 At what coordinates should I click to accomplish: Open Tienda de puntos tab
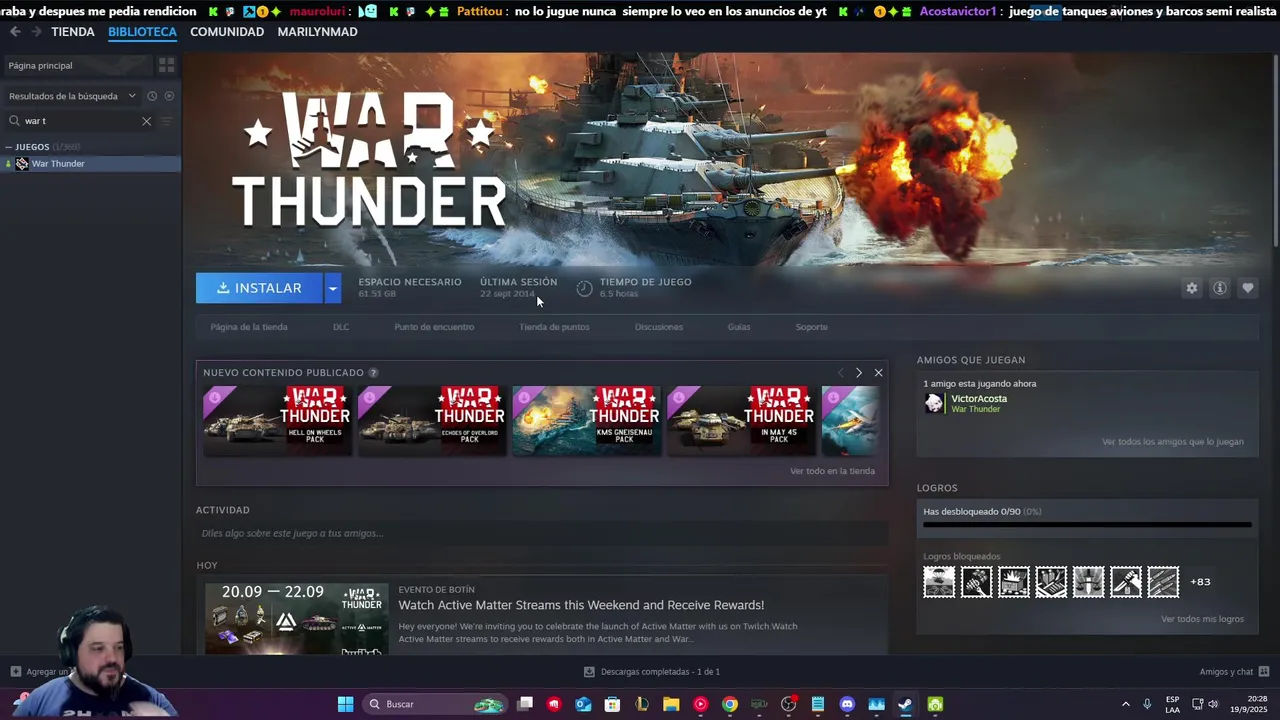554,327
